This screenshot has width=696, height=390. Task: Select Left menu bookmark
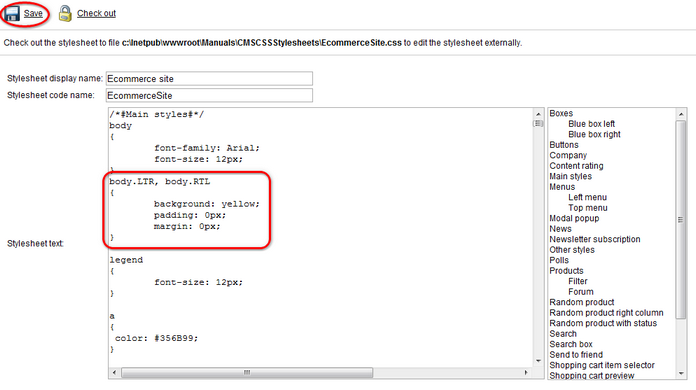pyautogui.click(x=587, y=197)
